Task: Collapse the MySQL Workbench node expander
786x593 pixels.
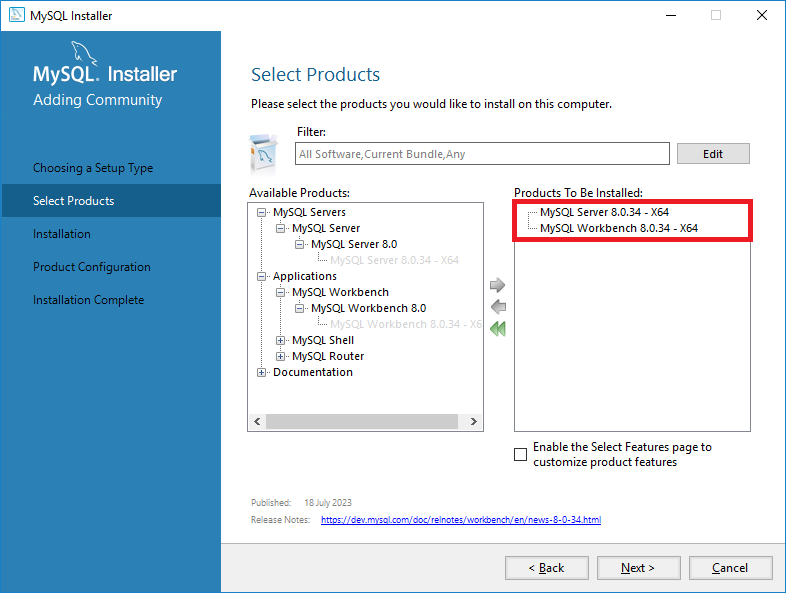Action: coord(280,293)
